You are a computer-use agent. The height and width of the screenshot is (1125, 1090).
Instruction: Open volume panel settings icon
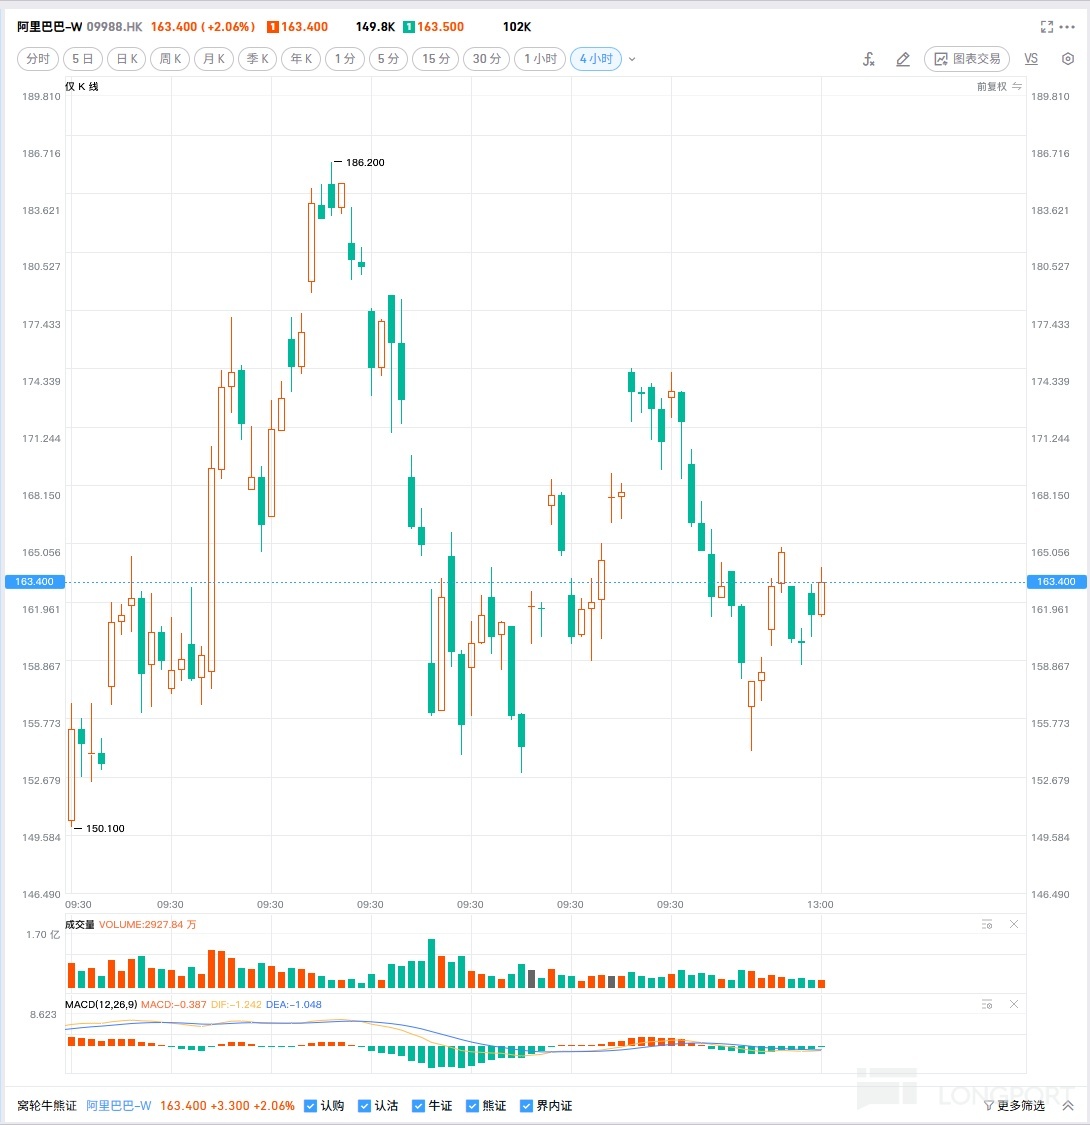pyautogui.click(x=987, y=924)
